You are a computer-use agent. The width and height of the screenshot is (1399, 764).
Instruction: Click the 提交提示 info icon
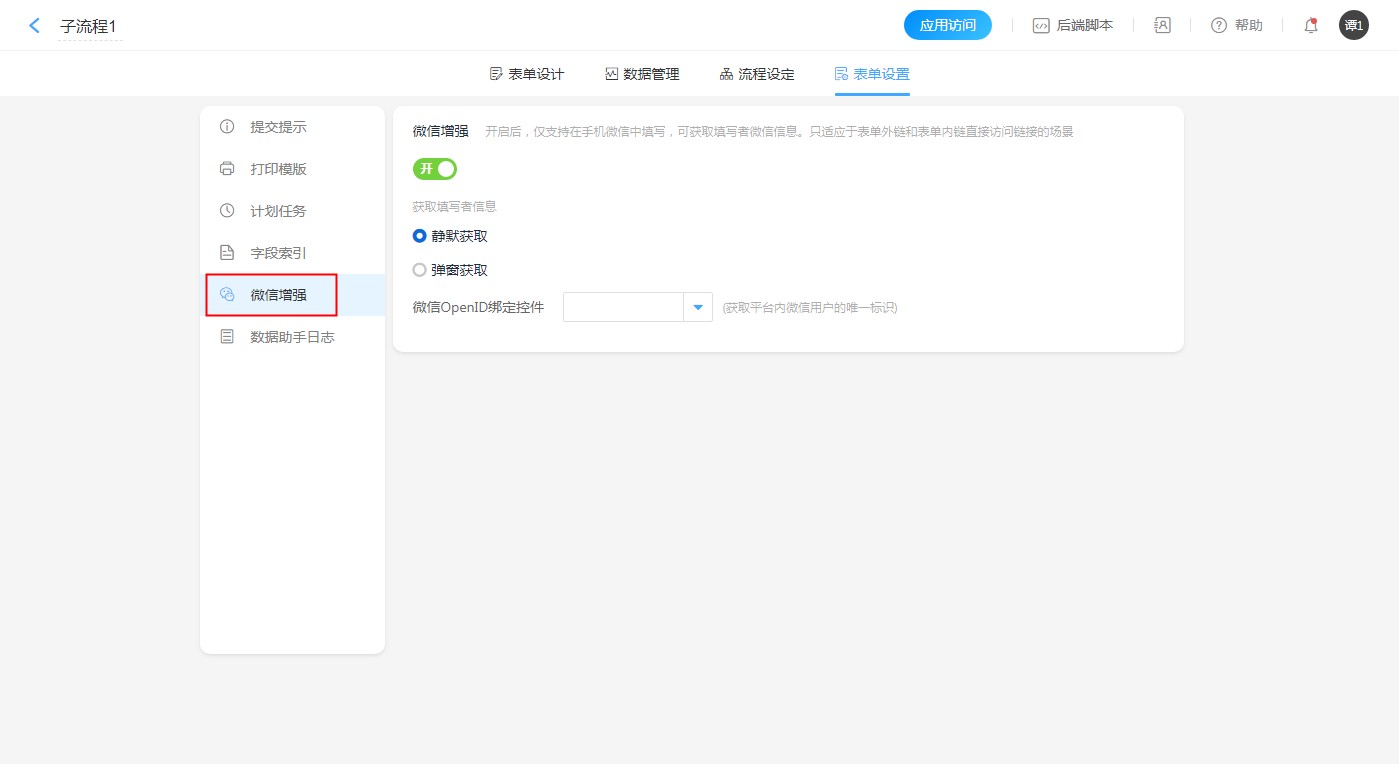[227, 127]
